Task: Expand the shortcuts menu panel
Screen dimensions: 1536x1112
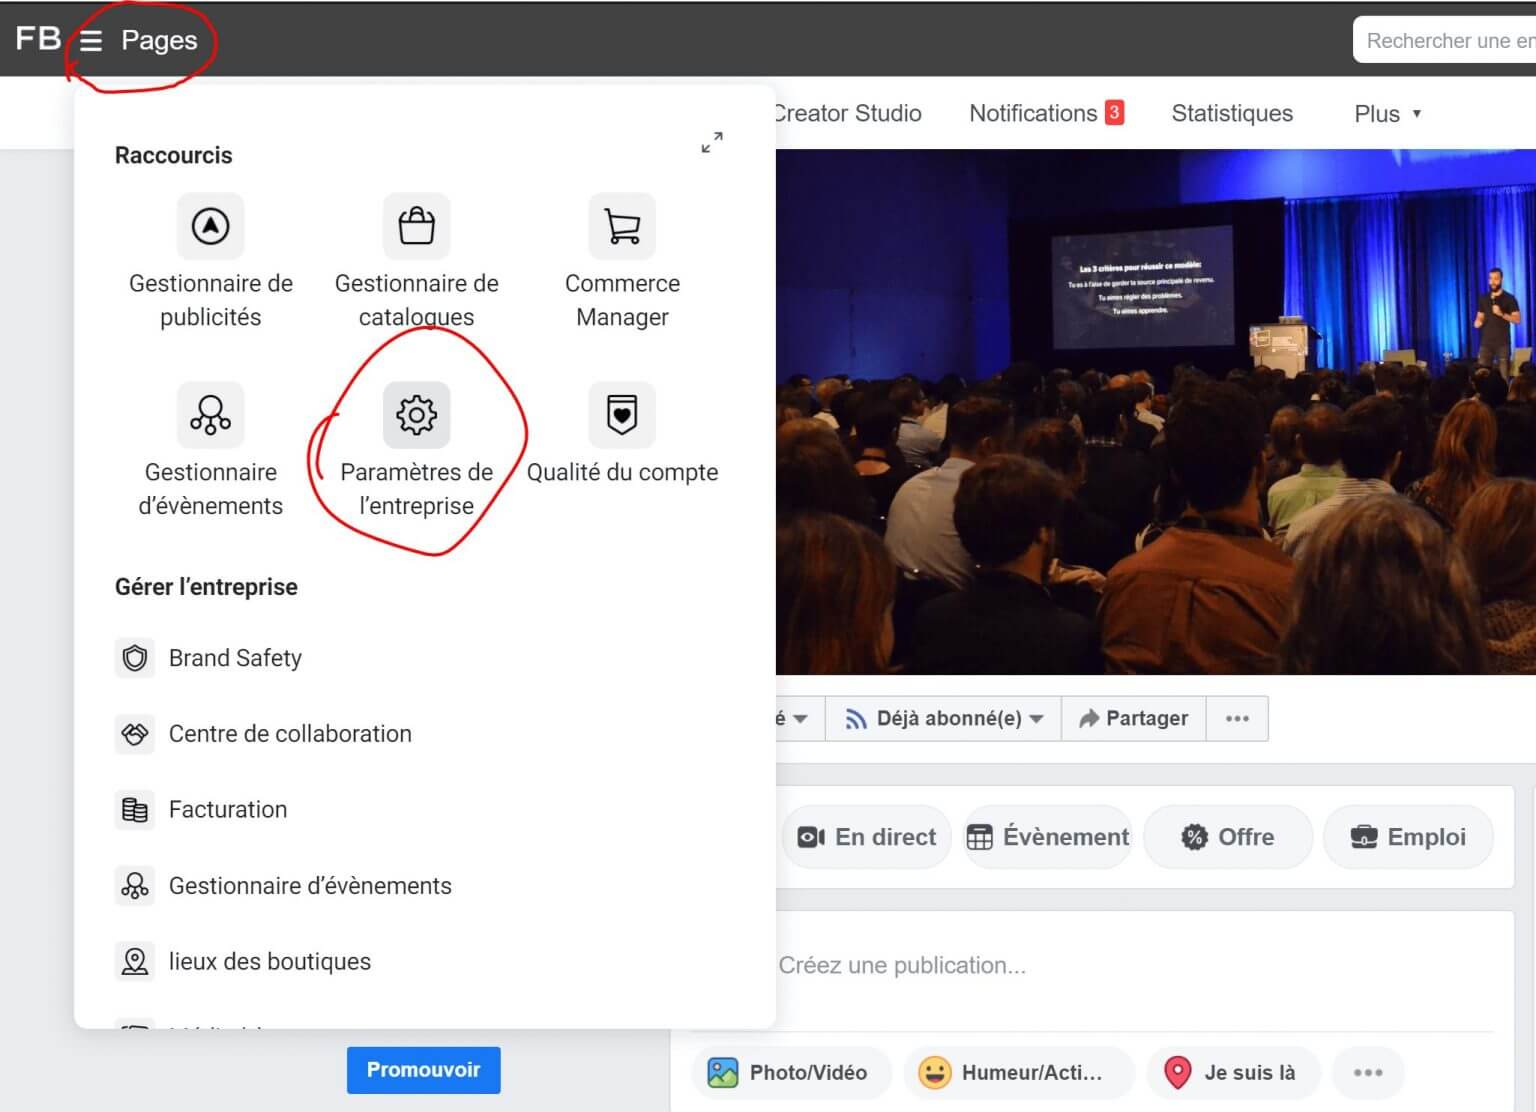Action: (711, 143)
